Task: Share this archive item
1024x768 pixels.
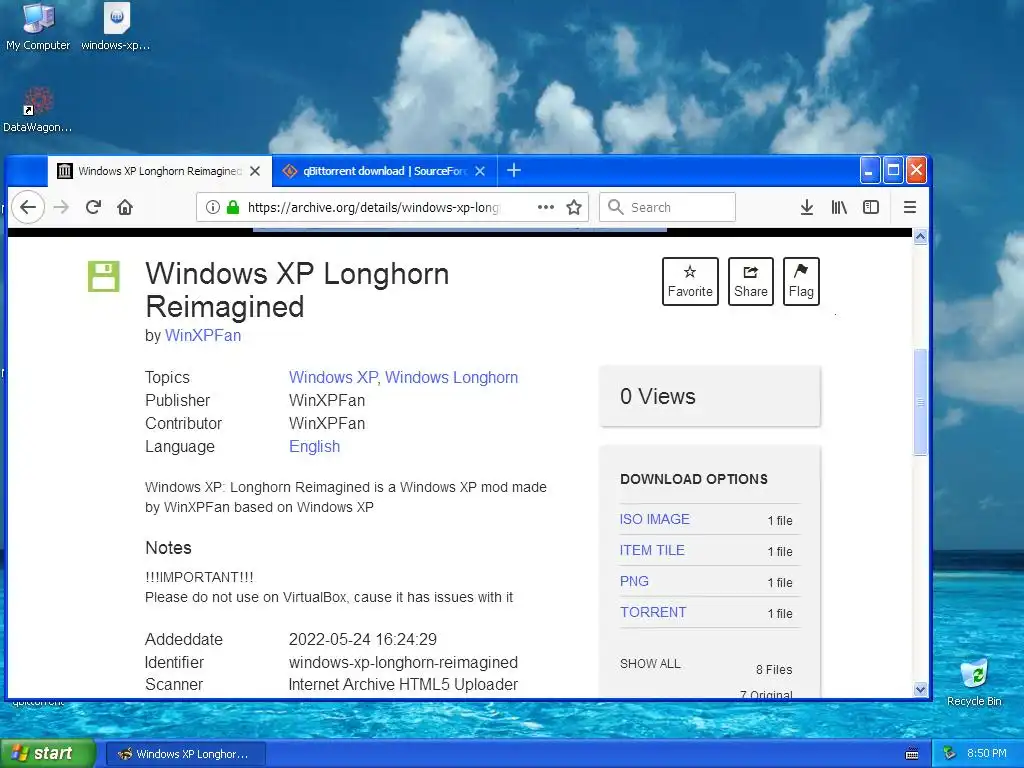Action: click(750, 281)
